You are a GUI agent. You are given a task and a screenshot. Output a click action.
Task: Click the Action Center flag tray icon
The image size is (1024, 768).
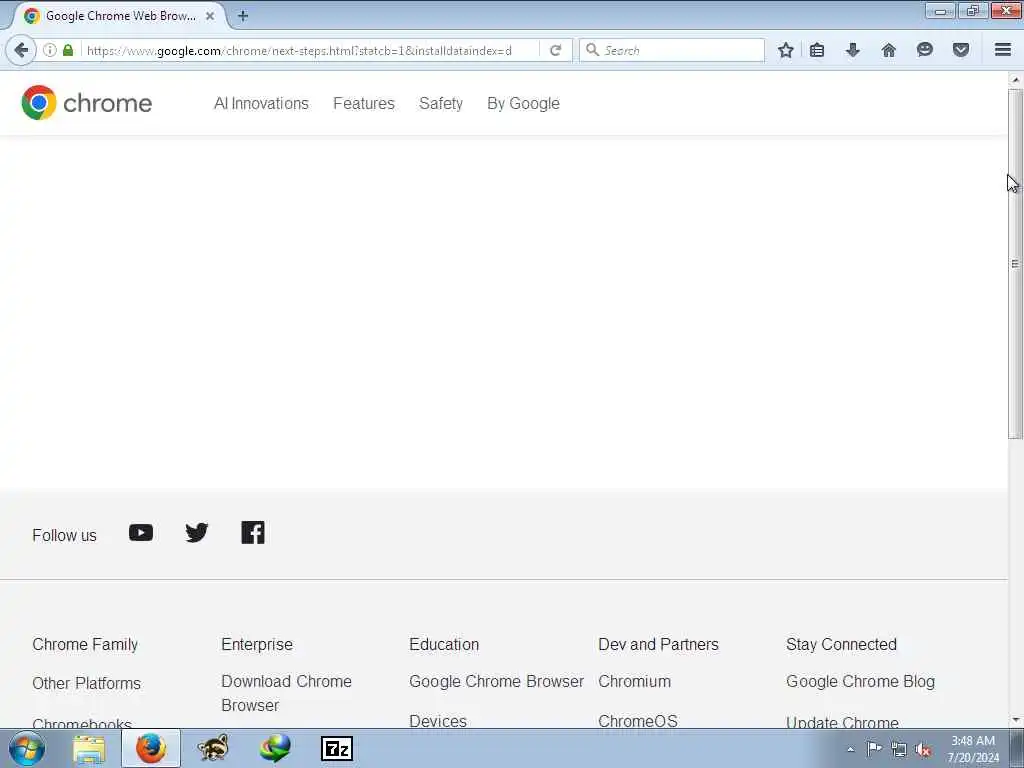tap(874, 749)
